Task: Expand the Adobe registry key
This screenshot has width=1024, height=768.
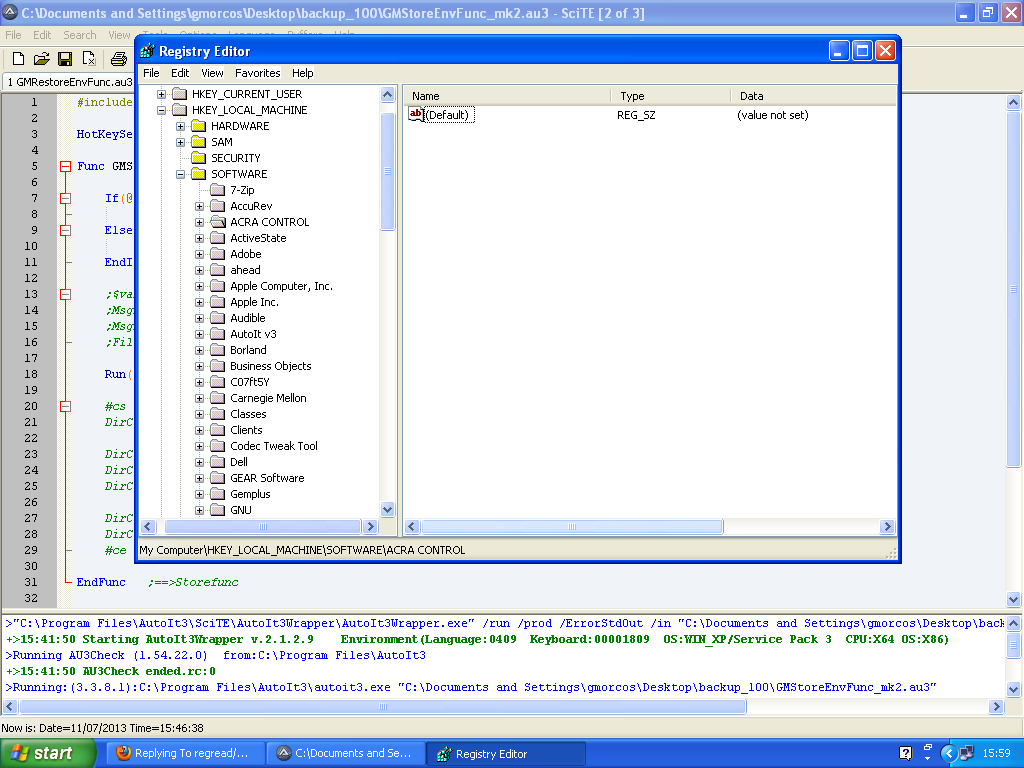Action: click(200, 254)
